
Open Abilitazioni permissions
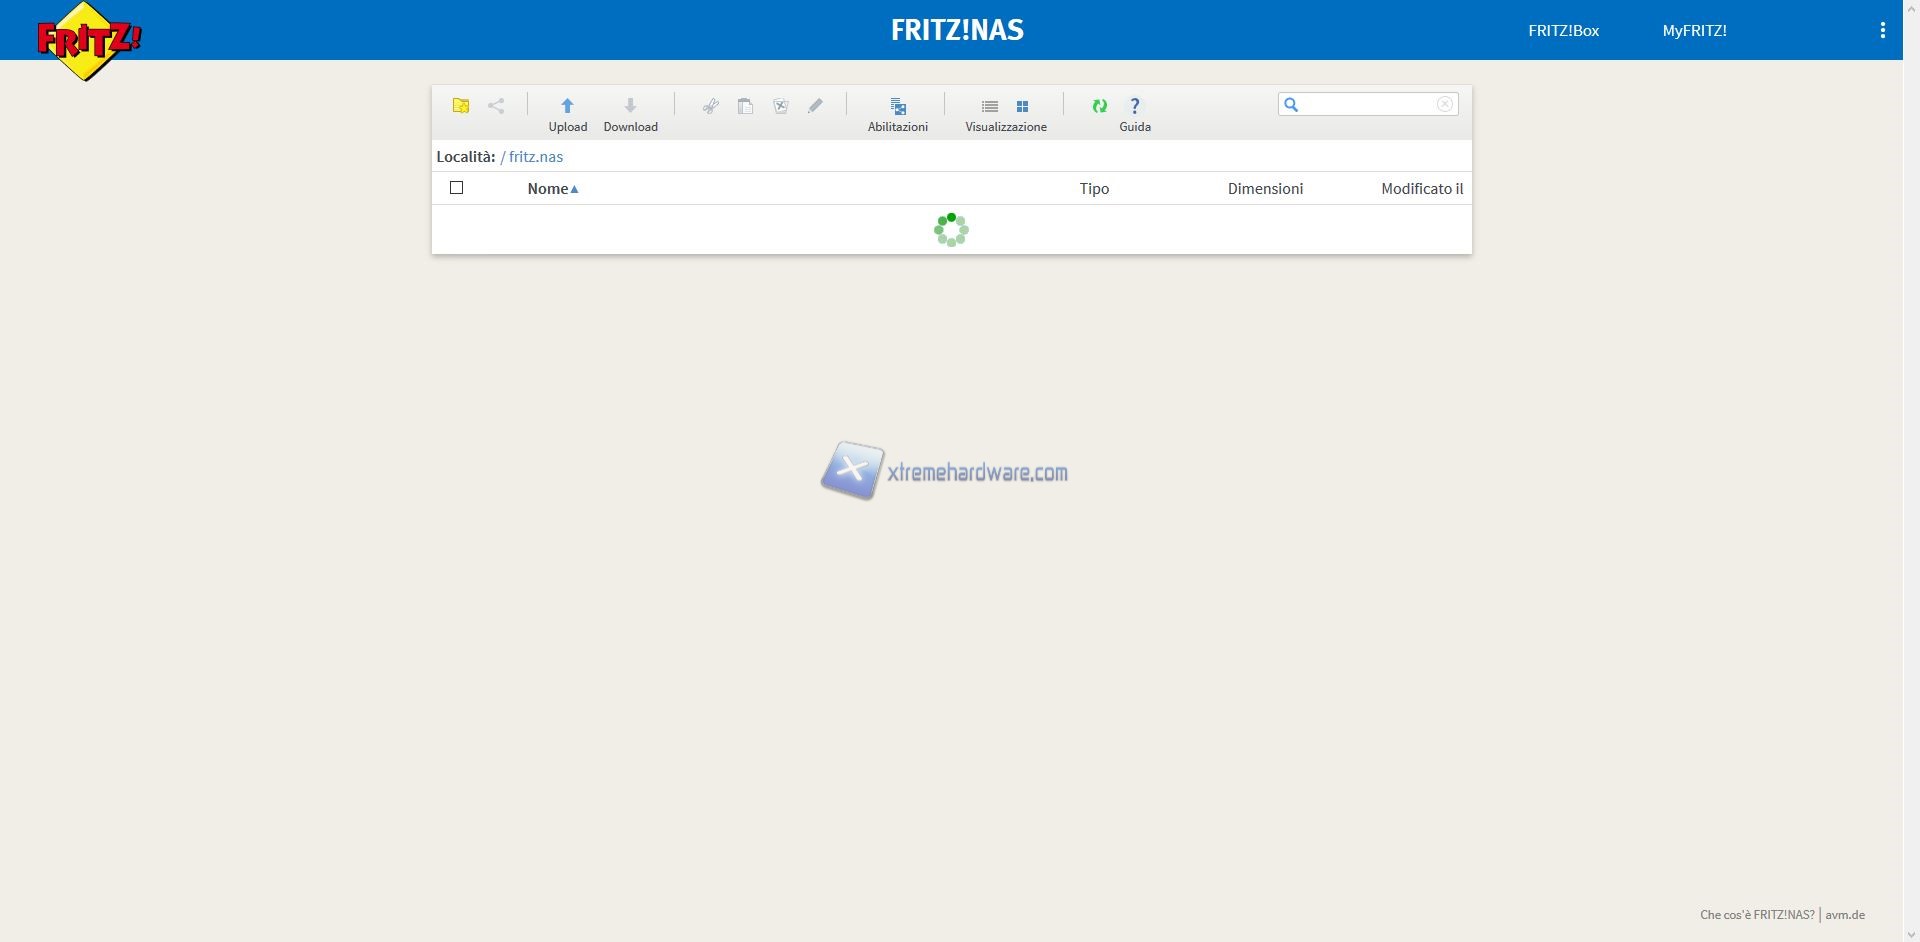[x=898, y=107]
